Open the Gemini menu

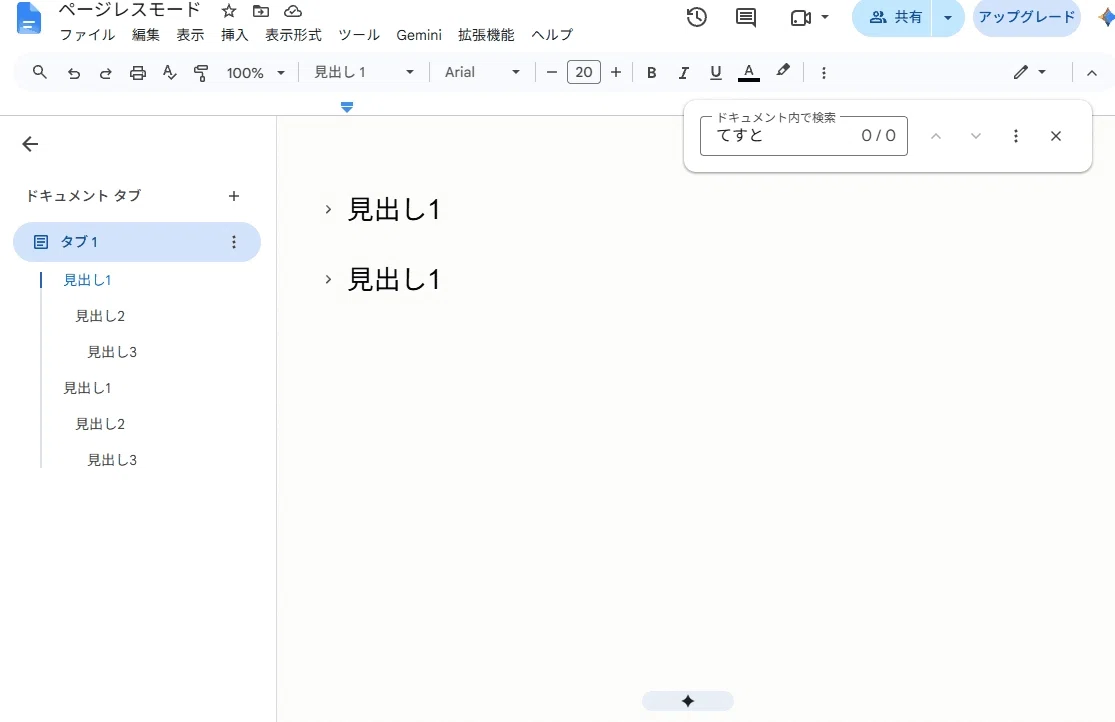click(419, 35)
